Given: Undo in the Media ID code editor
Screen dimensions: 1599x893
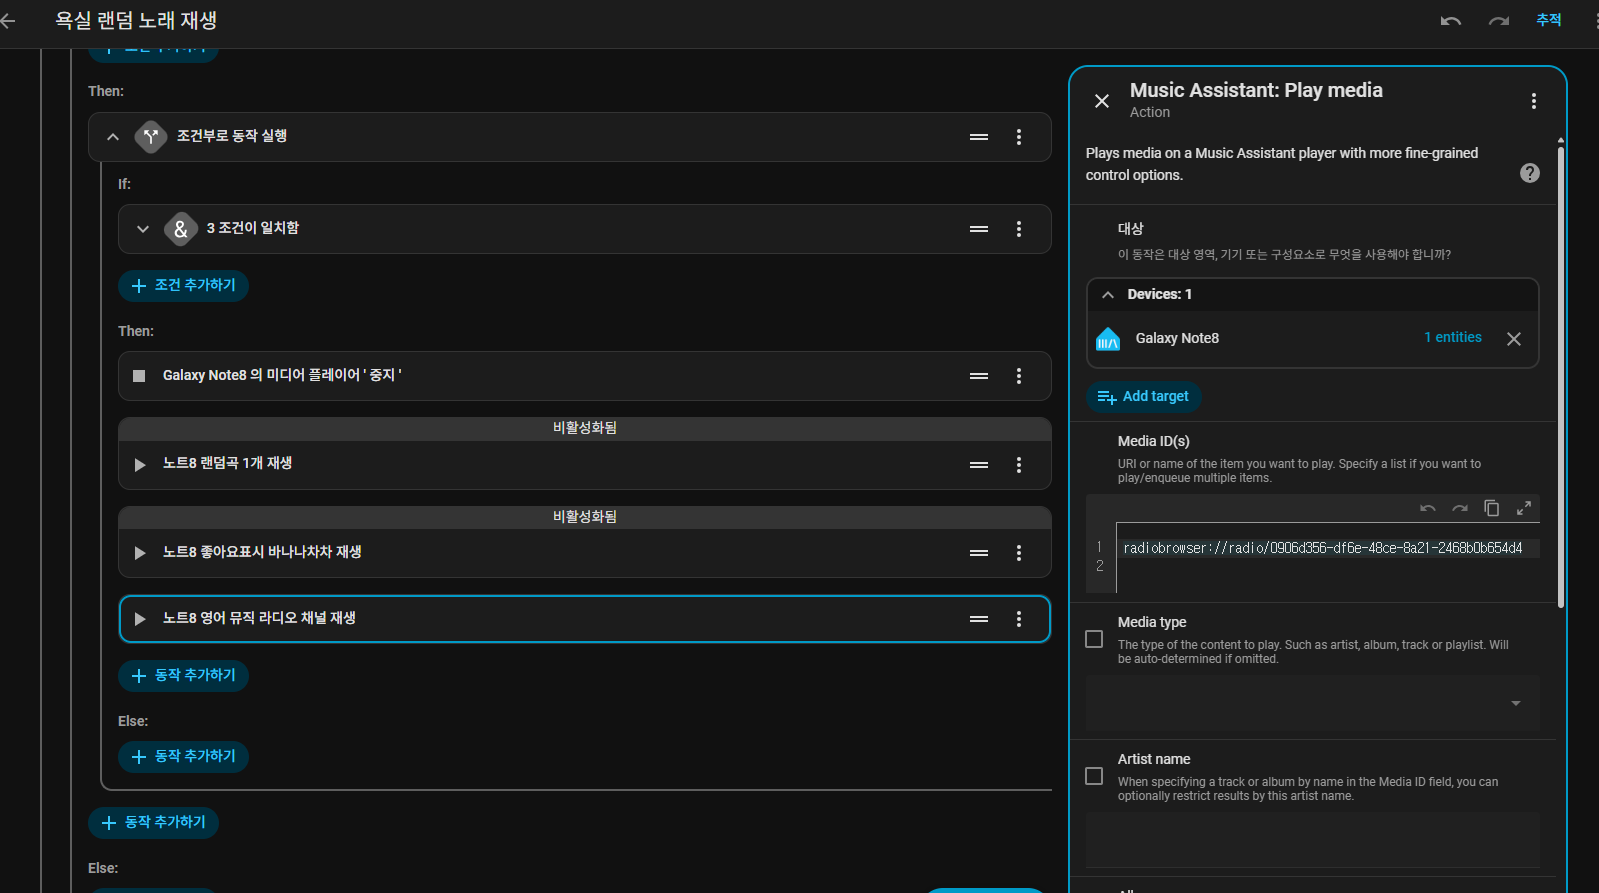Looking at the screenshot, I should 1428,508.
